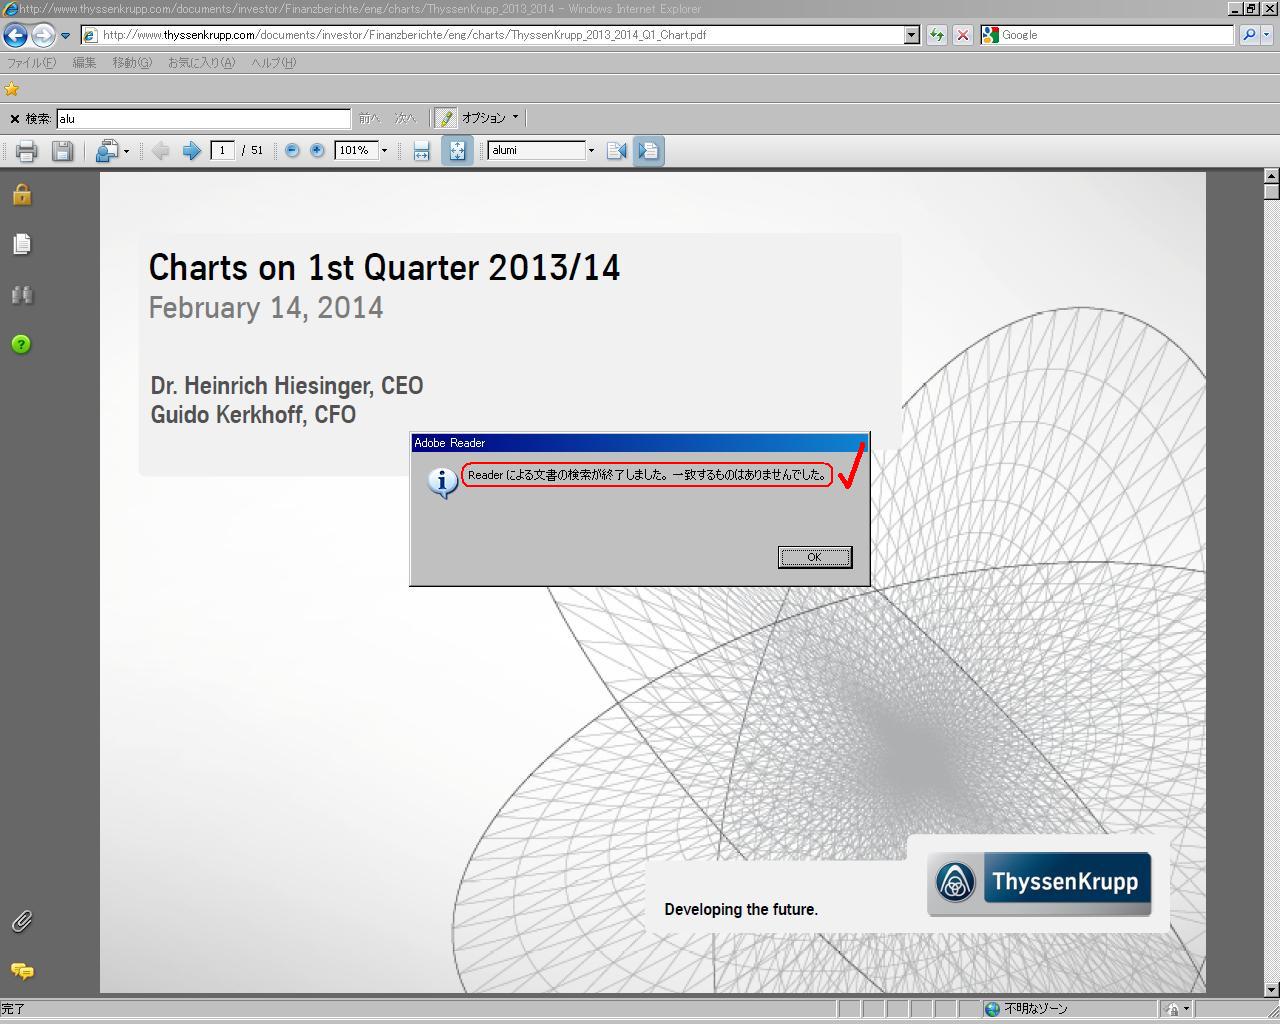Click the search magnifier button
Viewport: 1280px width, 1024px height.
(x=1249, y=35)
